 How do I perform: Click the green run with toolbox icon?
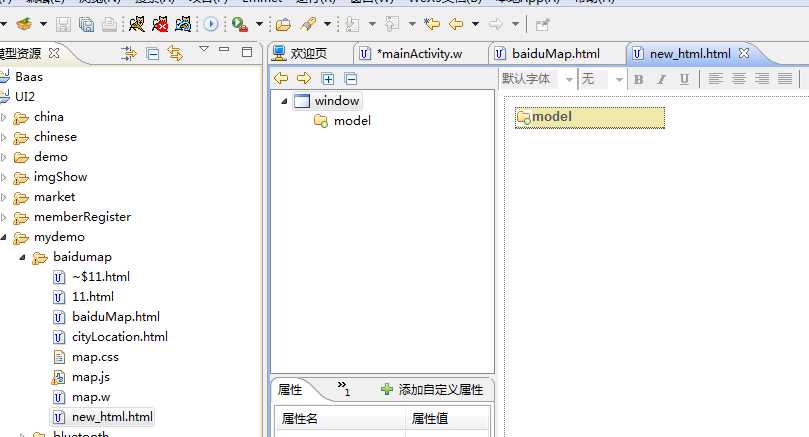coord(239,24)
